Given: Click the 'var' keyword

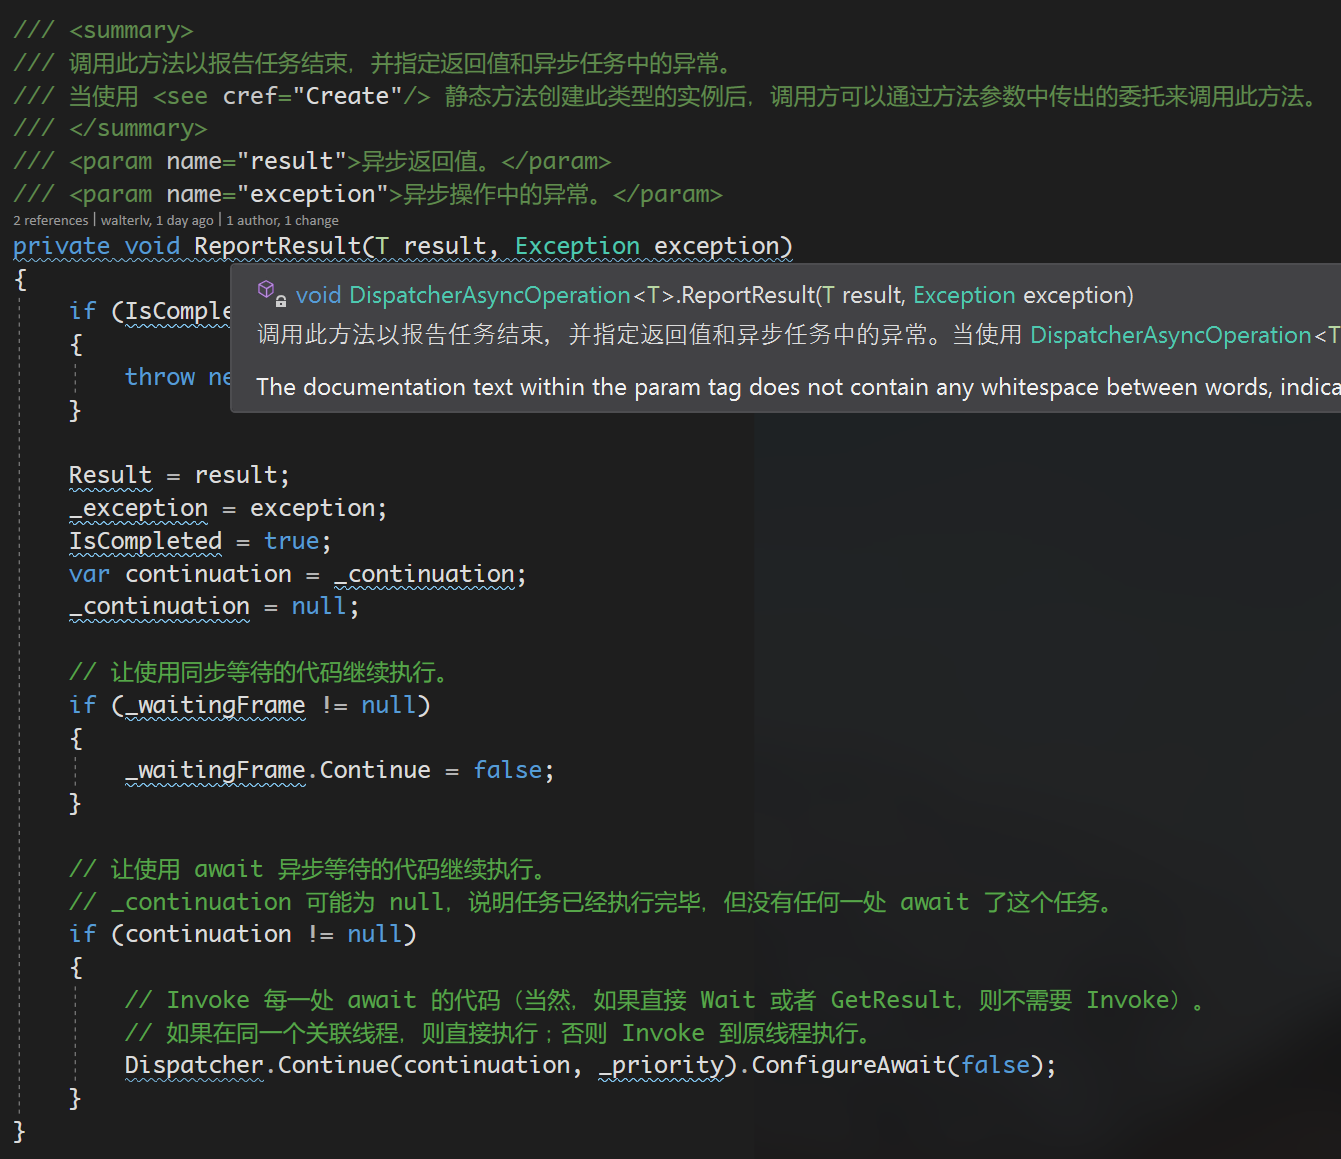Looking at the screenshot, I should [x=89, y=574].
